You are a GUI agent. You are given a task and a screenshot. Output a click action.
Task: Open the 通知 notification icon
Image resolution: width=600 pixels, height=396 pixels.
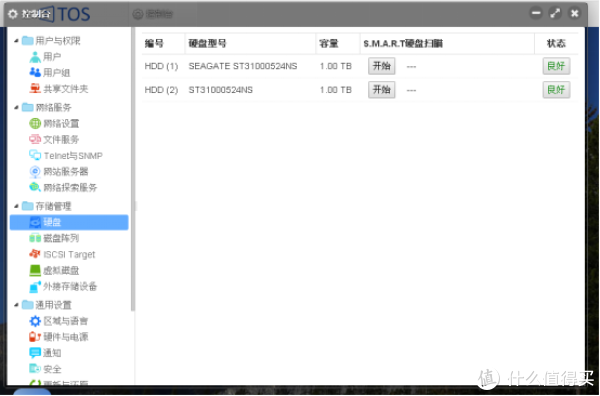(35, 353)
